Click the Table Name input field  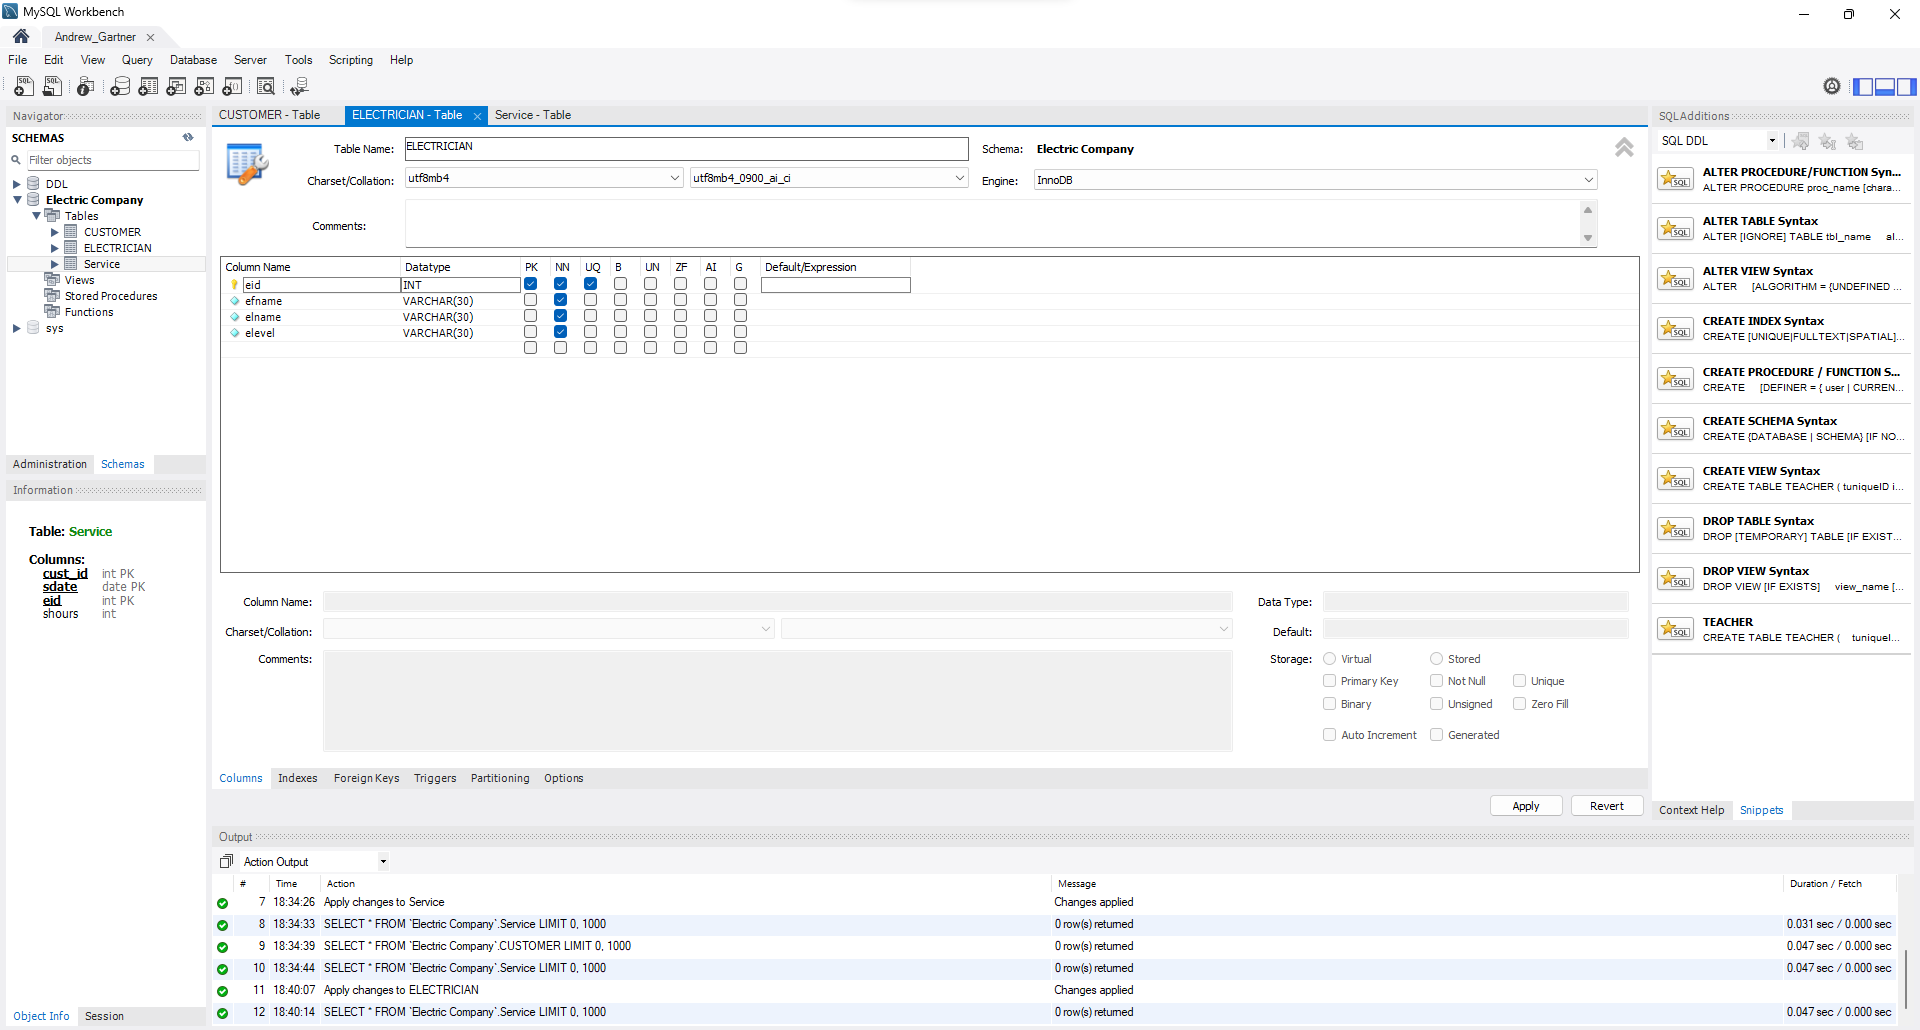(687, 148)
